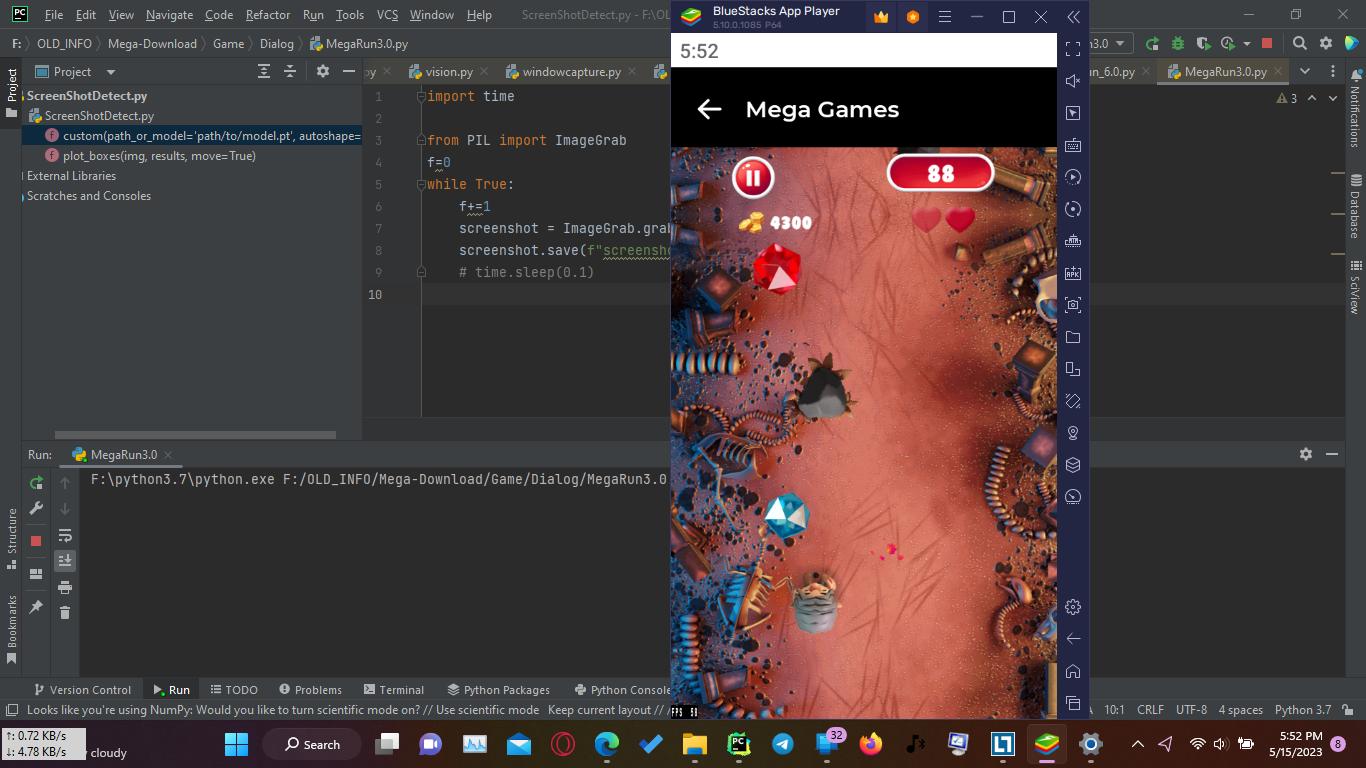Enter BlueStacks full screen mode
The image size is (1366, 768).
coord(1073,49)
